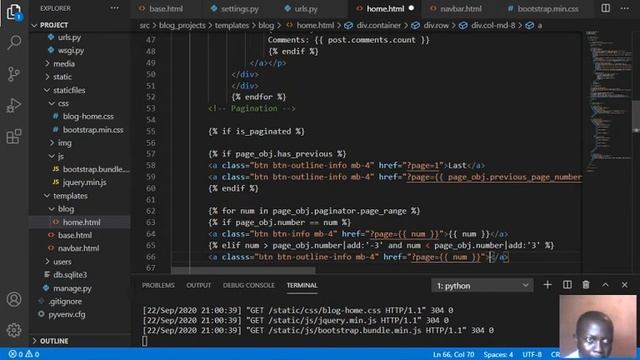Open editor more actions ellipsis
The width and height of the screenshot is (640, 360).
point(625,8)
